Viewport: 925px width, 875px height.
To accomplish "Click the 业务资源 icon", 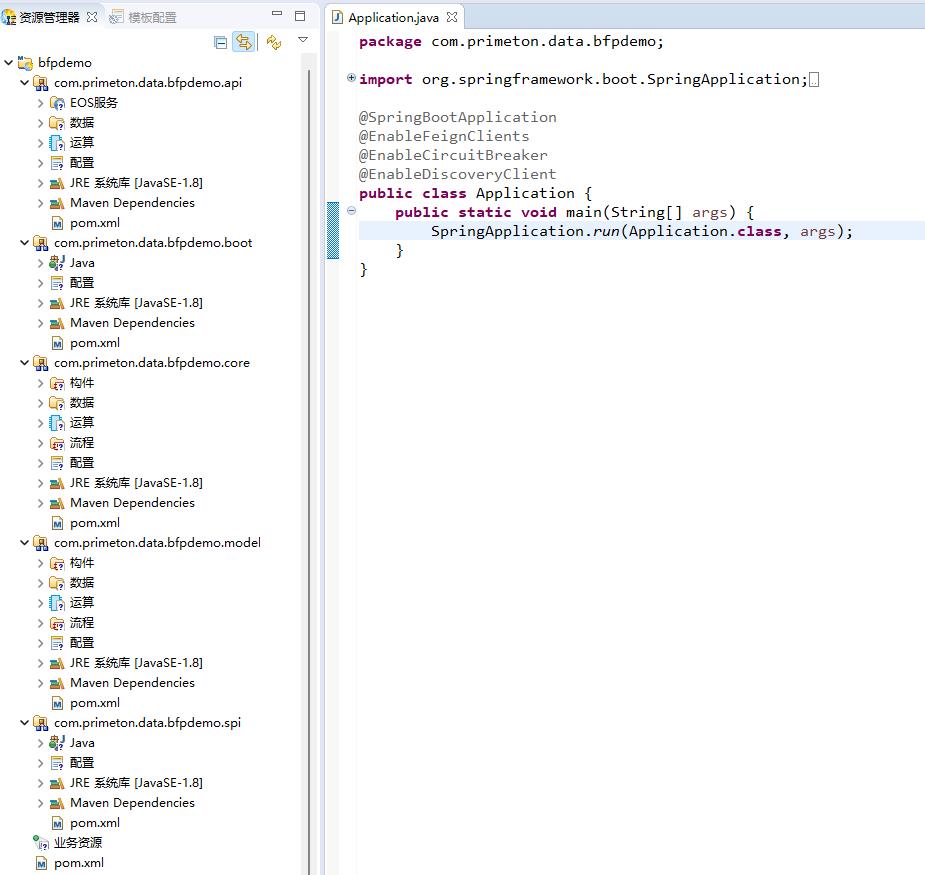I will pyautogui.click(x=40, y=843).
